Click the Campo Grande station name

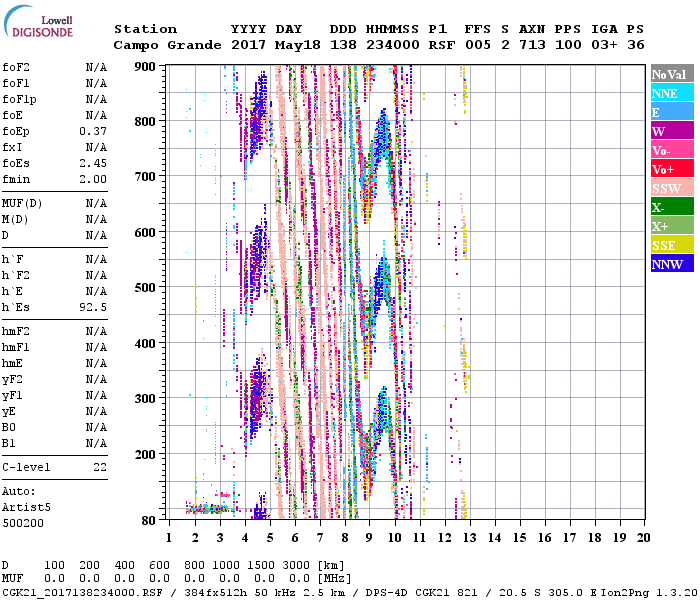point(167,45)
